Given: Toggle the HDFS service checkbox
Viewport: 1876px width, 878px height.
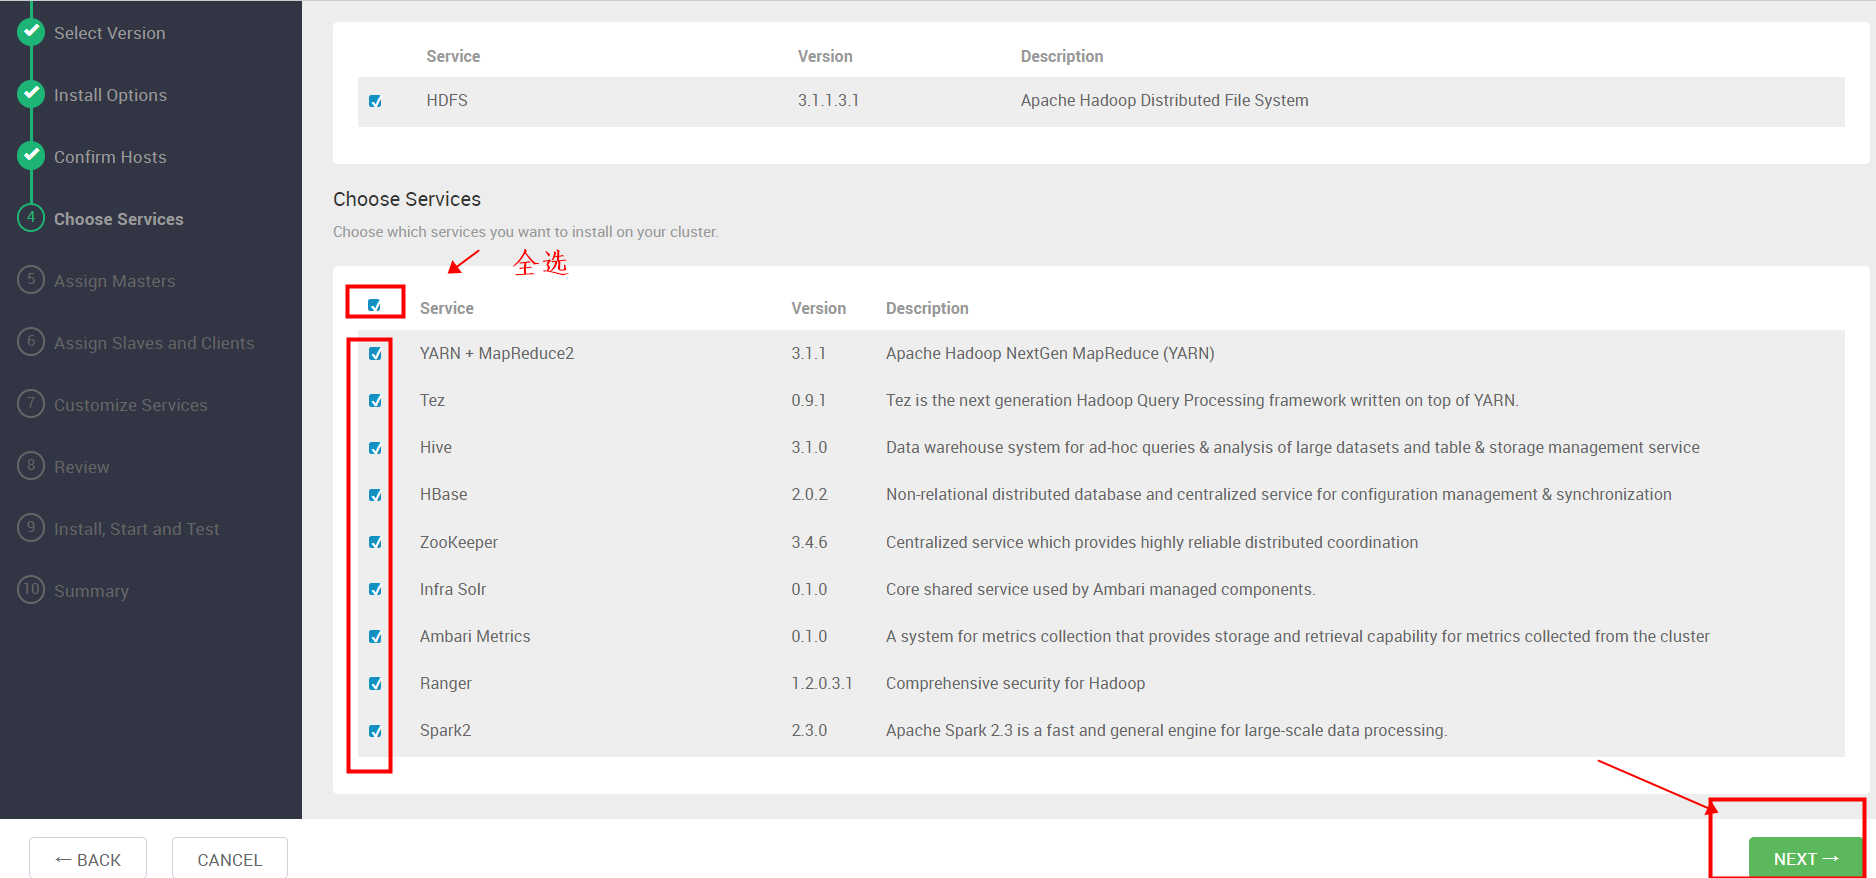Looking at the screenshot, I should [375, 101].
